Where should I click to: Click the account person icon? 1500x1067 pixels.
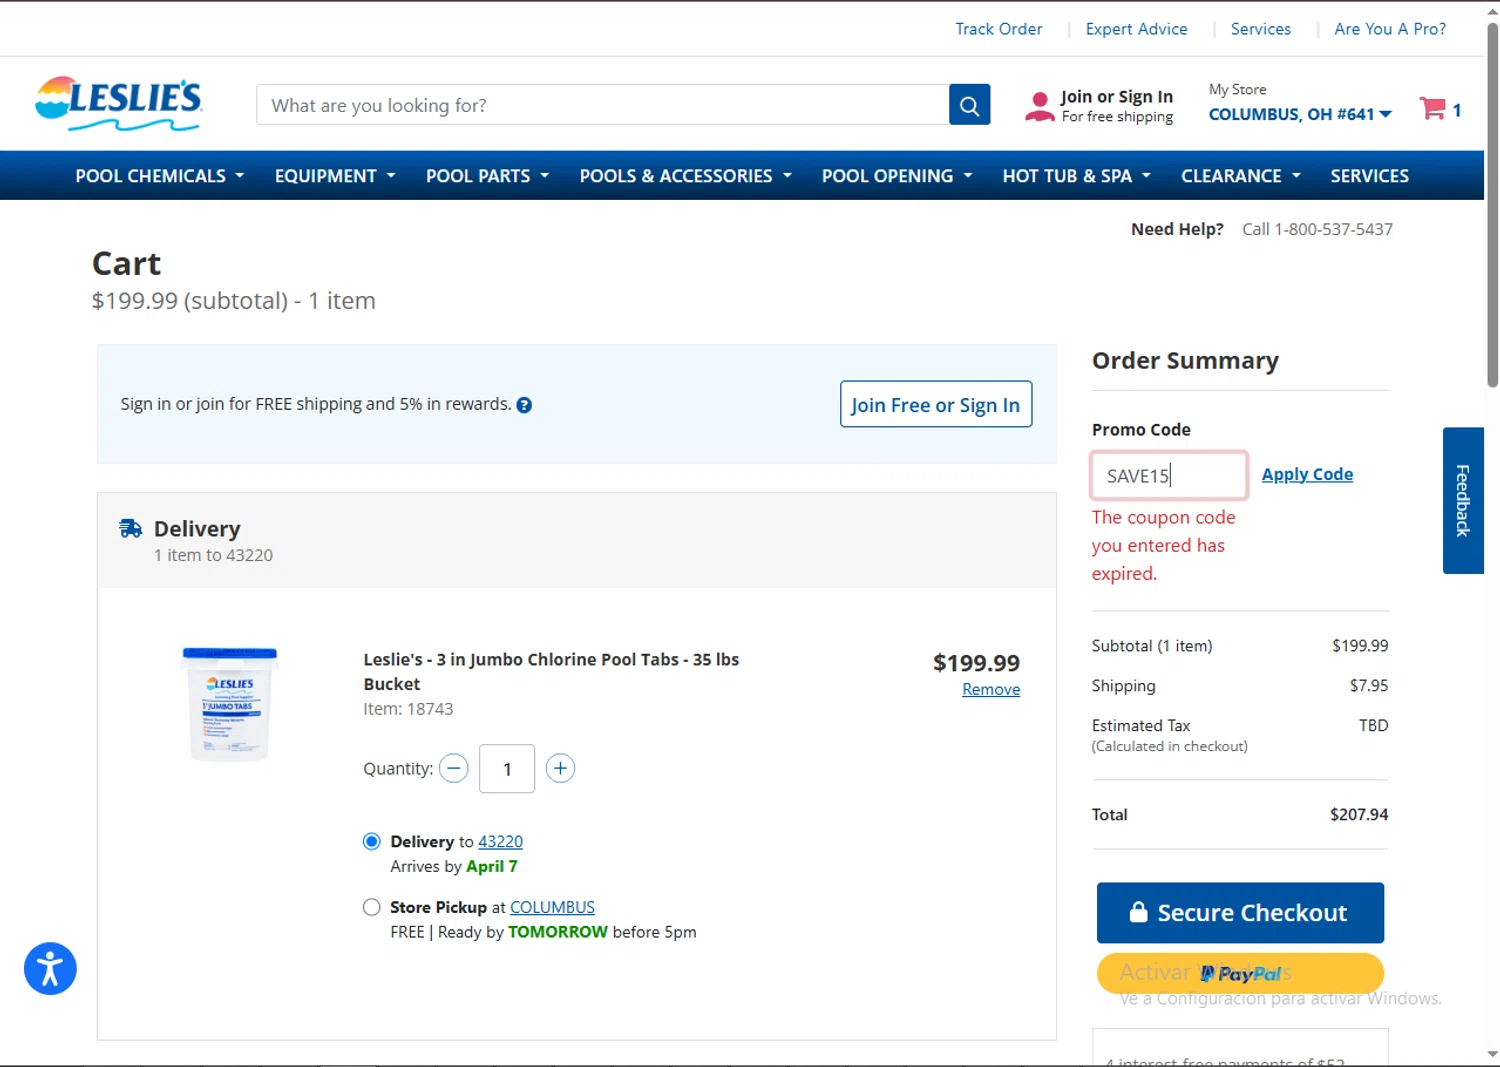tap(1040, 106)
